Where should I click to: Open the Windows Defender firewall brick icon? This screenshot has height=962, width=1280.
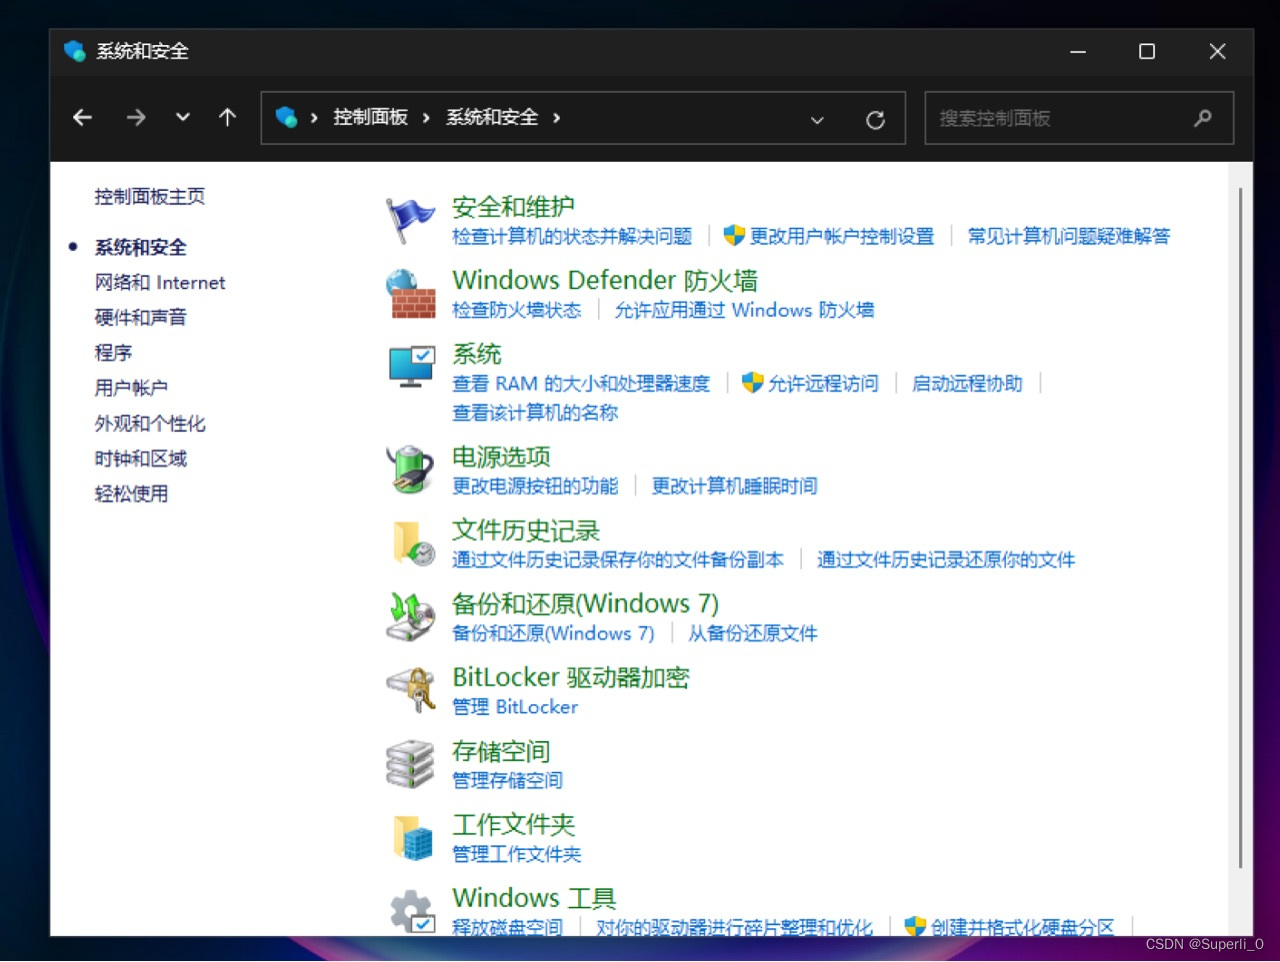[x=410, y=294]
